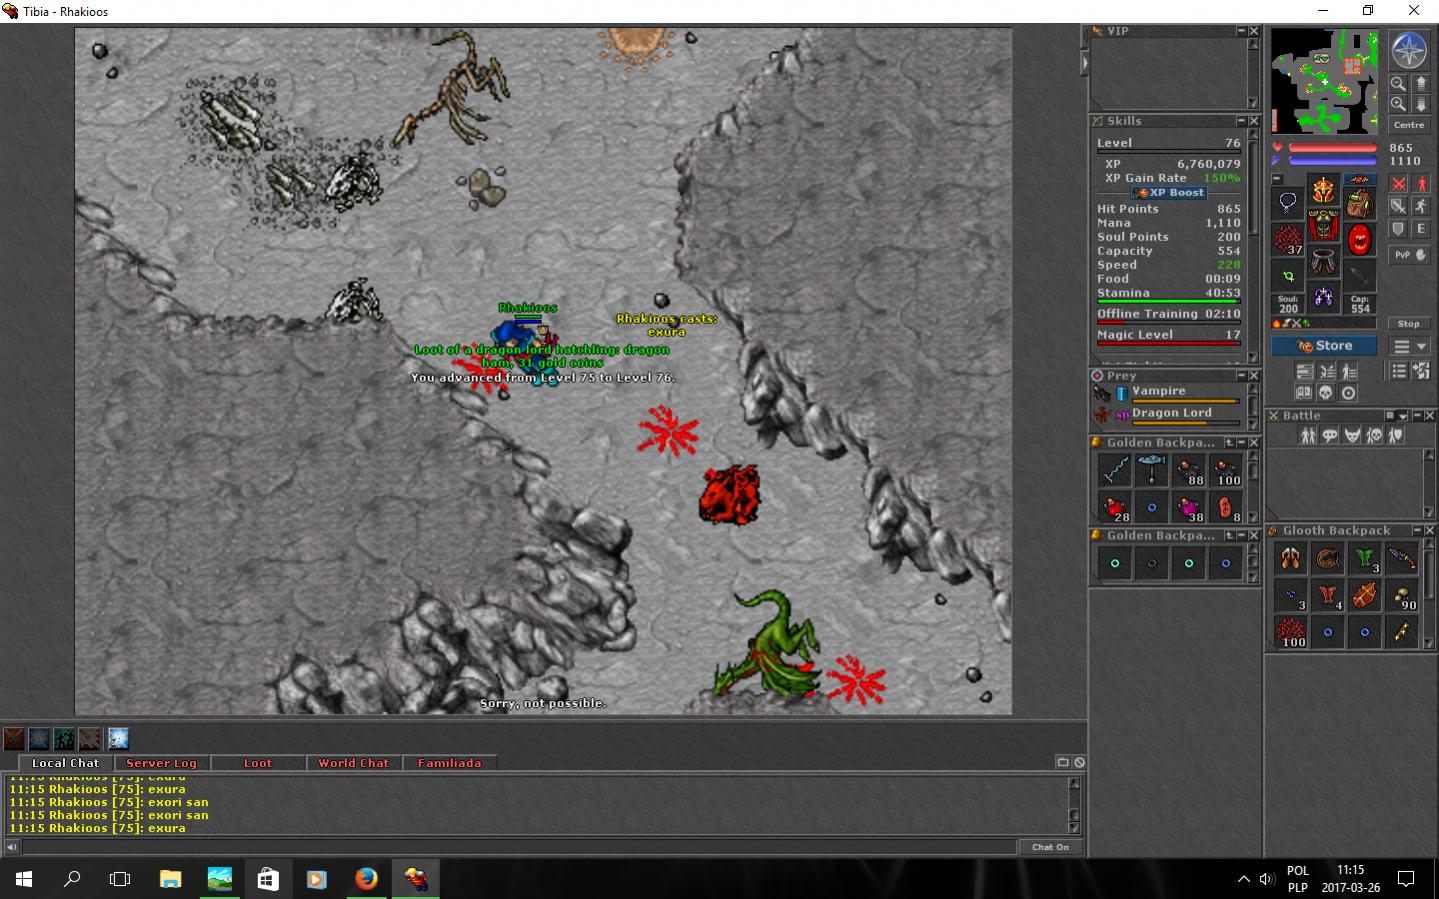Viewport: 1439px width, 899px height.
Task: Toggle Chat On button
Action: pos(1050,847)
